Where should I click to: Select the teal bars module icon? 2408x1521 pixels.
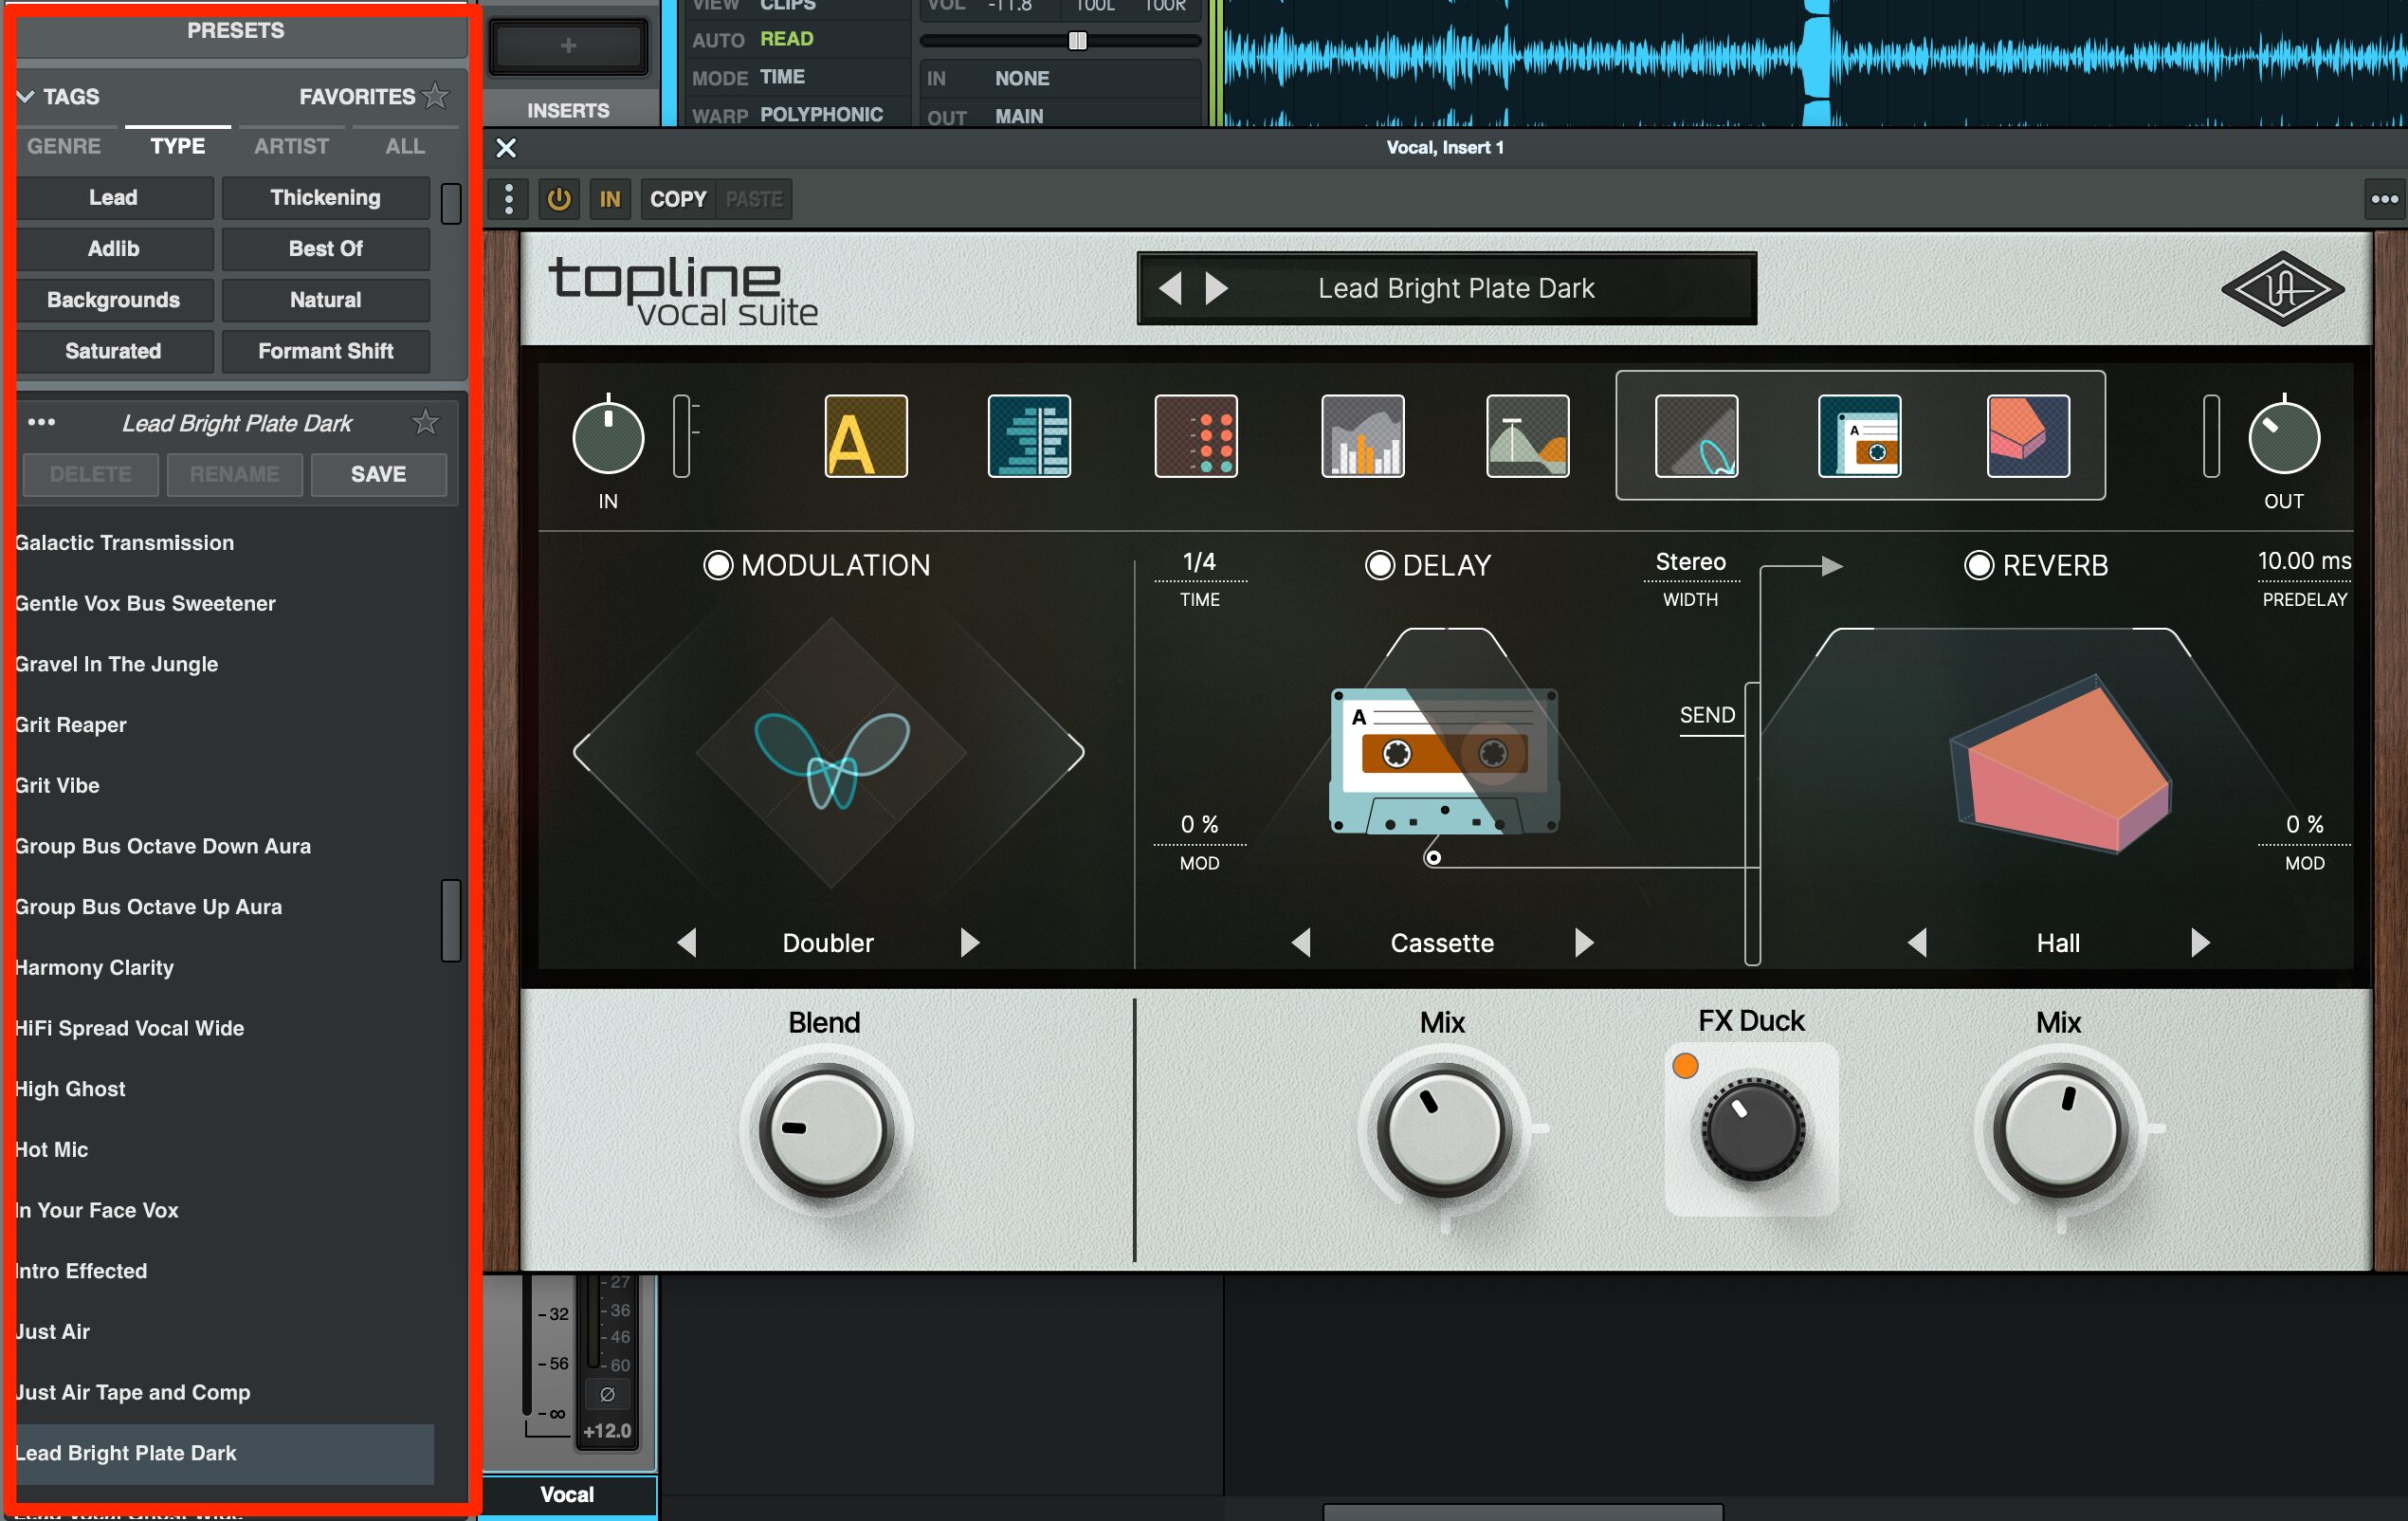coord(1029,436)
